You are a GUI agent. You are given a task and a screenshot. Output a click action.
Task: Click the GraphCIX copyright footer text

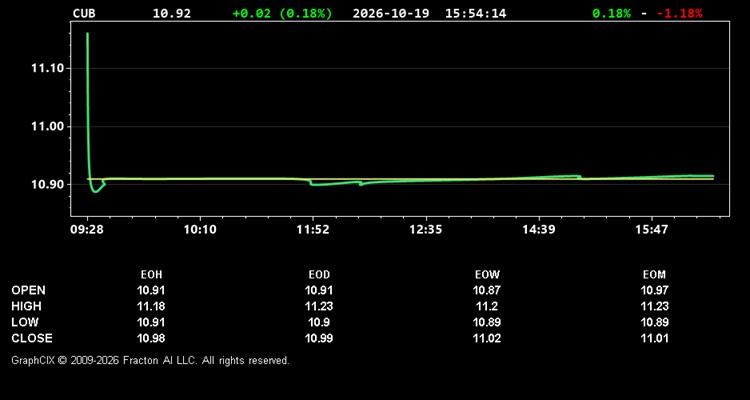150,360
